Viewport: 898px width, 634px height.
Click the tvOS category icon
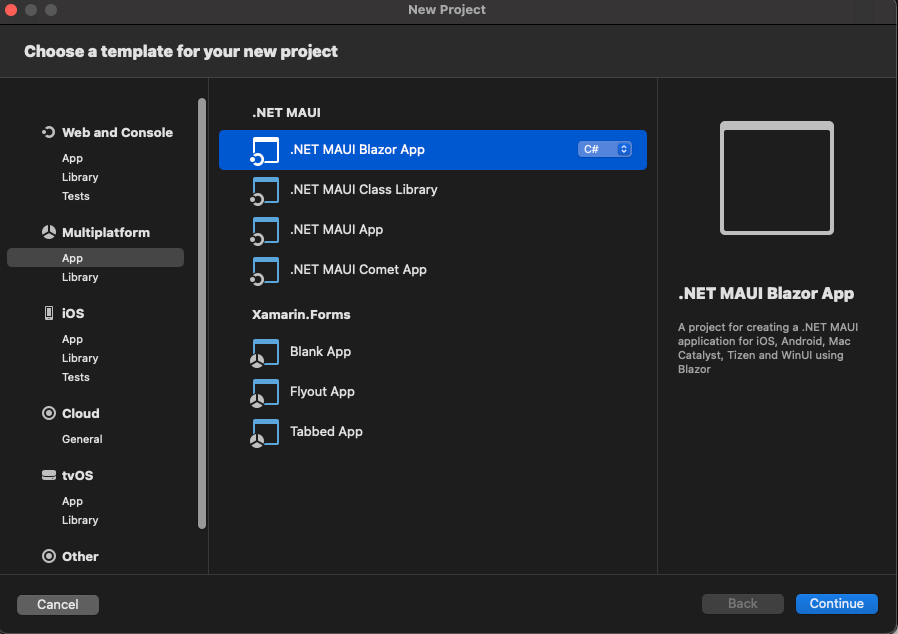point(49,475)
